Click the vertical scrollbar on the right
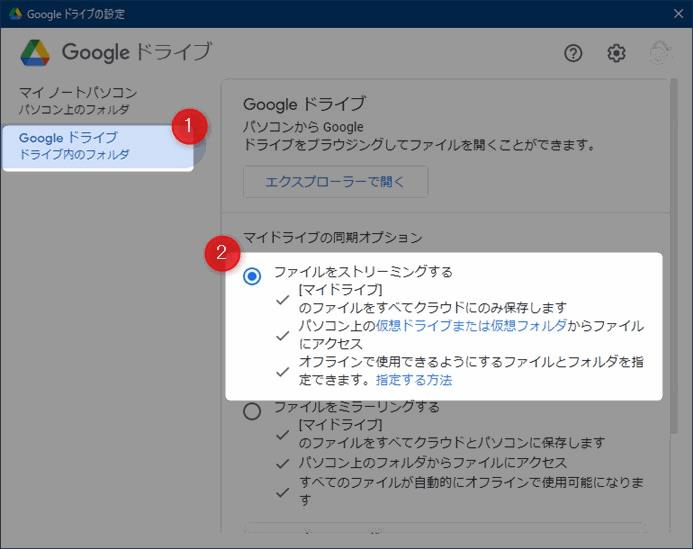Screen dimensions: 693x549 coord(674,256)
